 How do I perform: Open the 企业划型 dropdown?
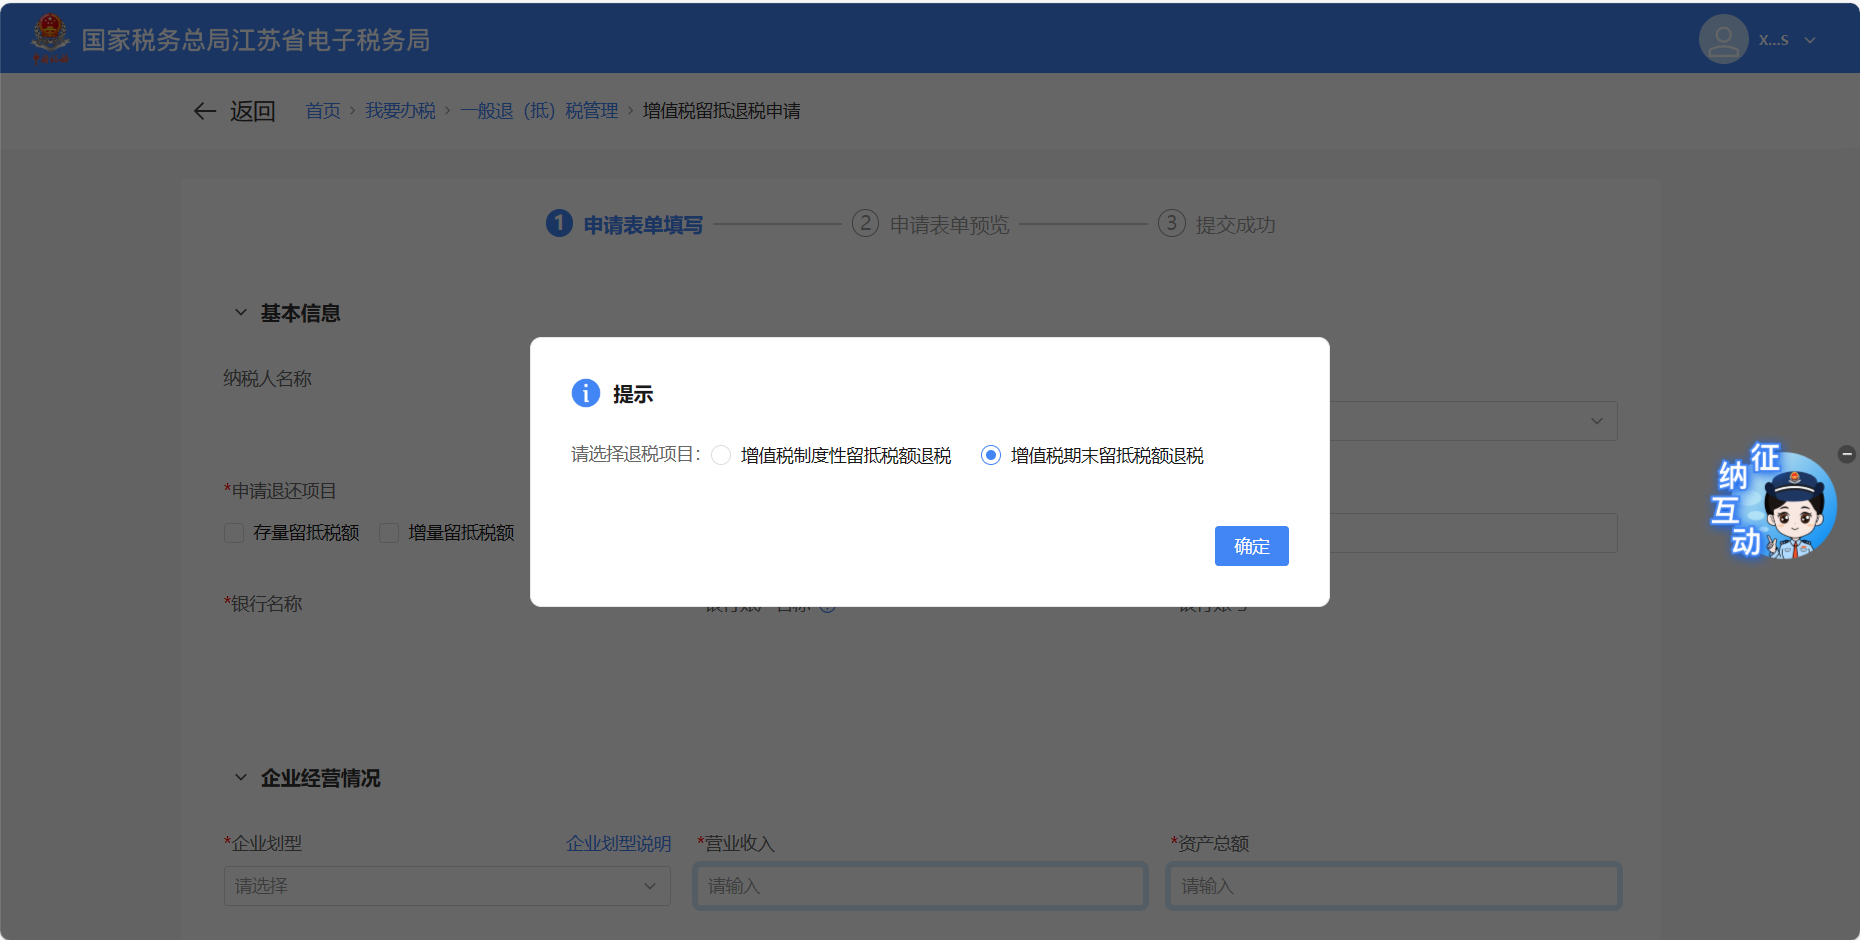446,886
